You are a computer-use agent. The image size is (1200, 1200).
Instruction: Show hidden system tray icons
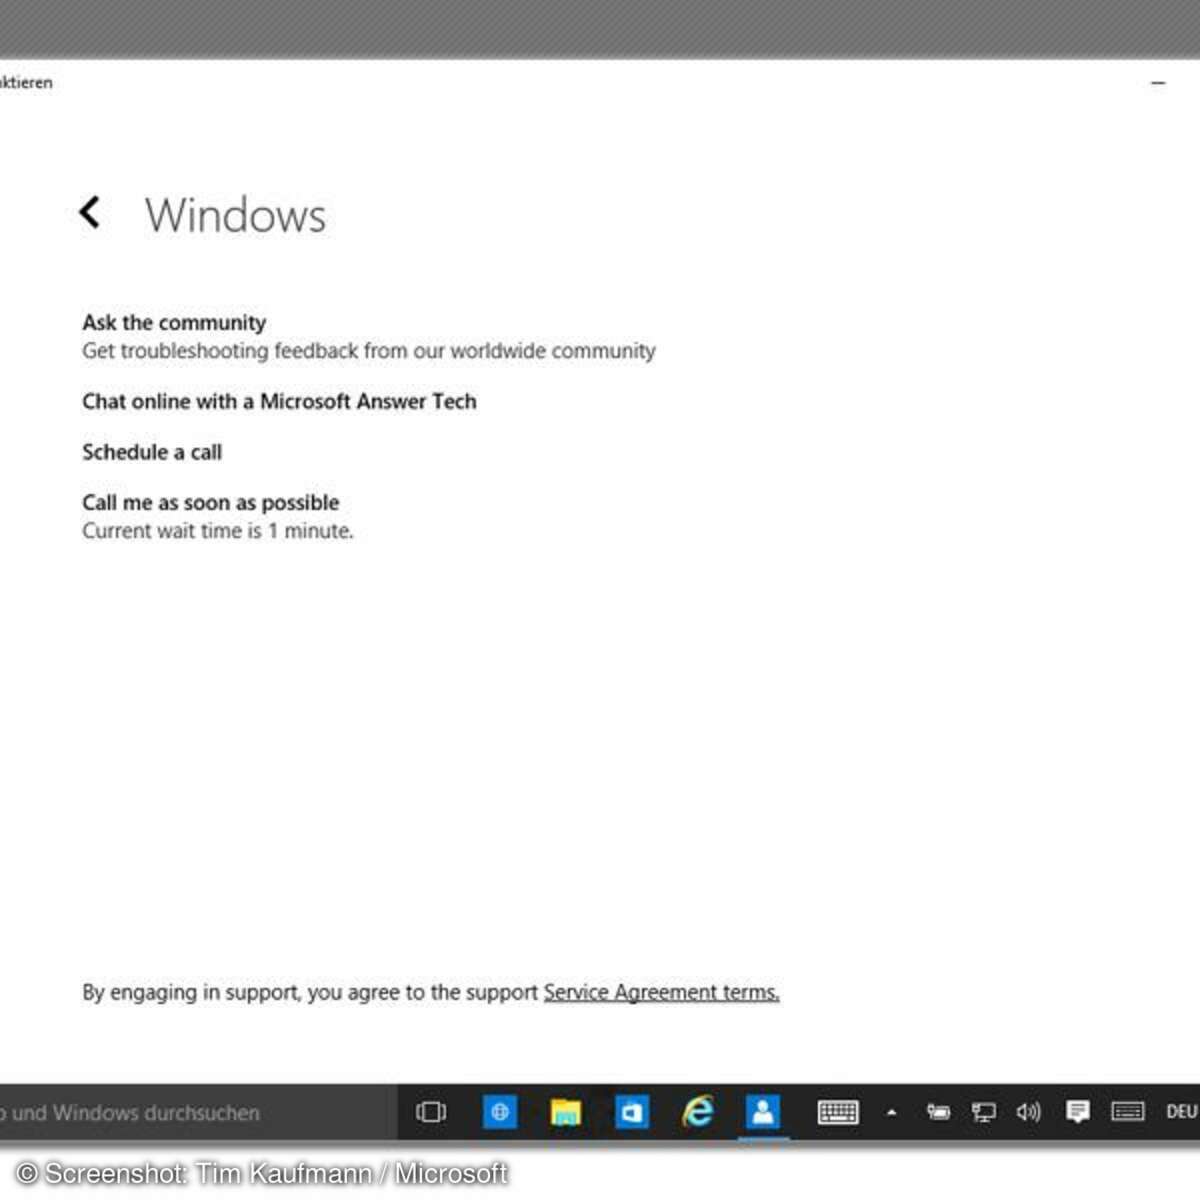coord(891,1112)
